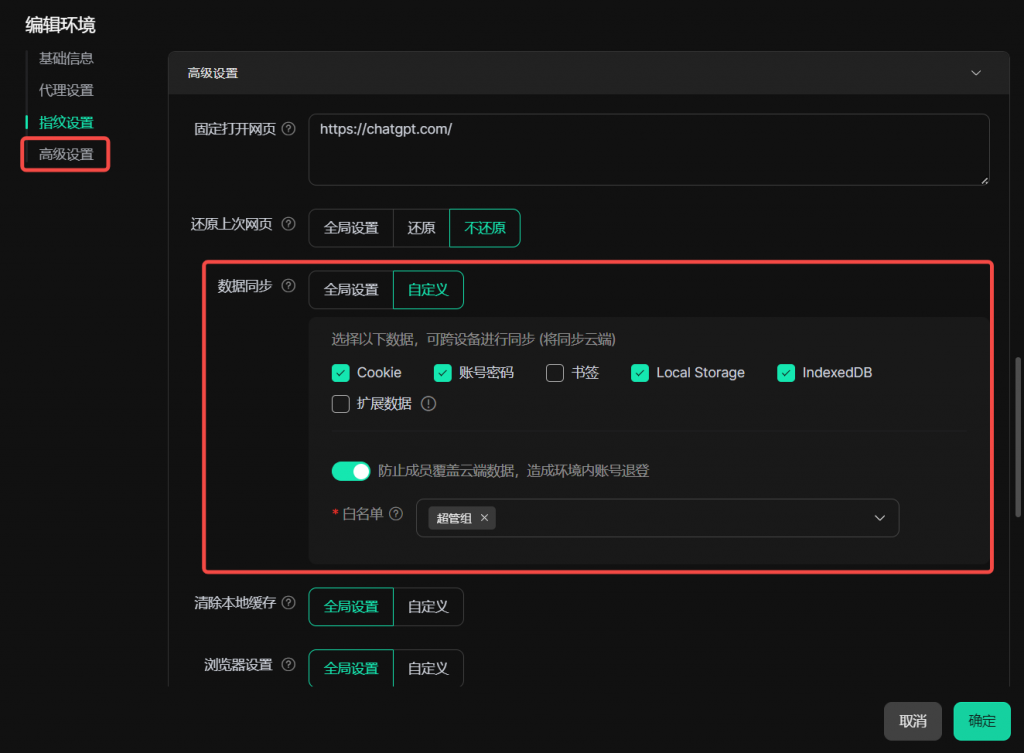Go to 基础信息 in the sidebar
This screenshot has height=753, width=1024.
[66, 58]
